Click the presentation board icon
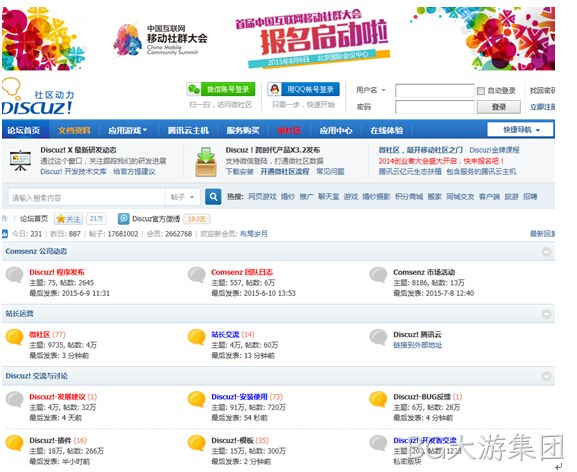 tap(20, 161)
